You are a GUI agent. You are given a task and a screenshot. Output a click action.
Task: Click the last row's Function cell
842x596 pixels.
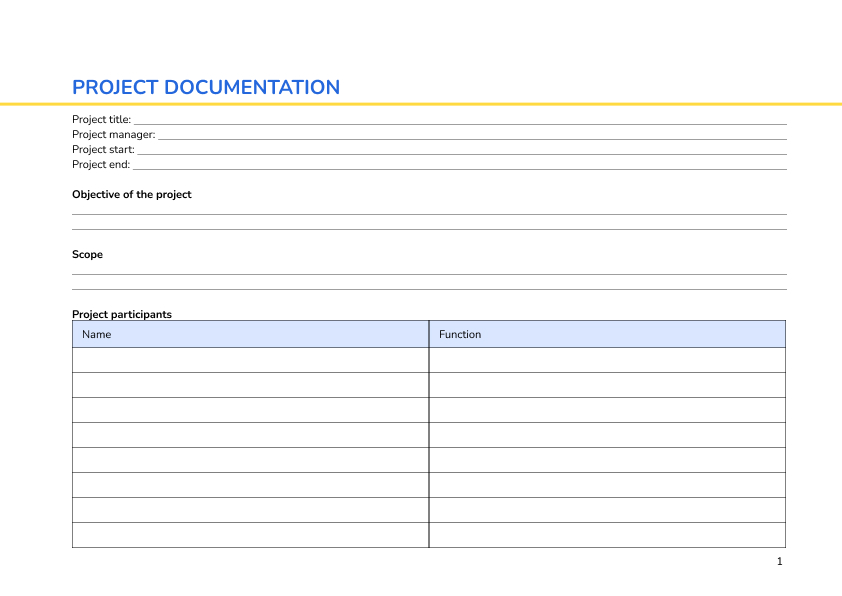click(607, 536)
